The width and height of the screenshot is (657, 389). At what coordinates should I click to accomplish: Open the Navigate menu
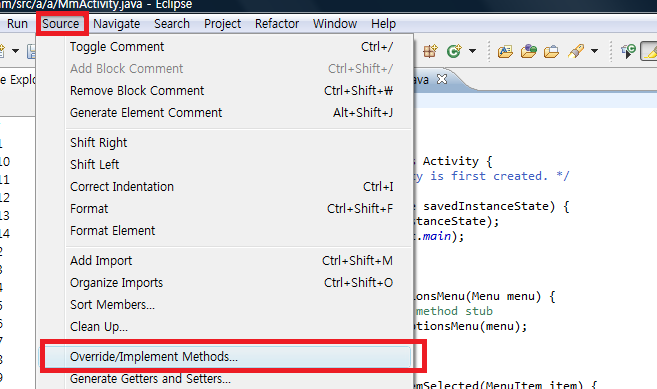116,24
